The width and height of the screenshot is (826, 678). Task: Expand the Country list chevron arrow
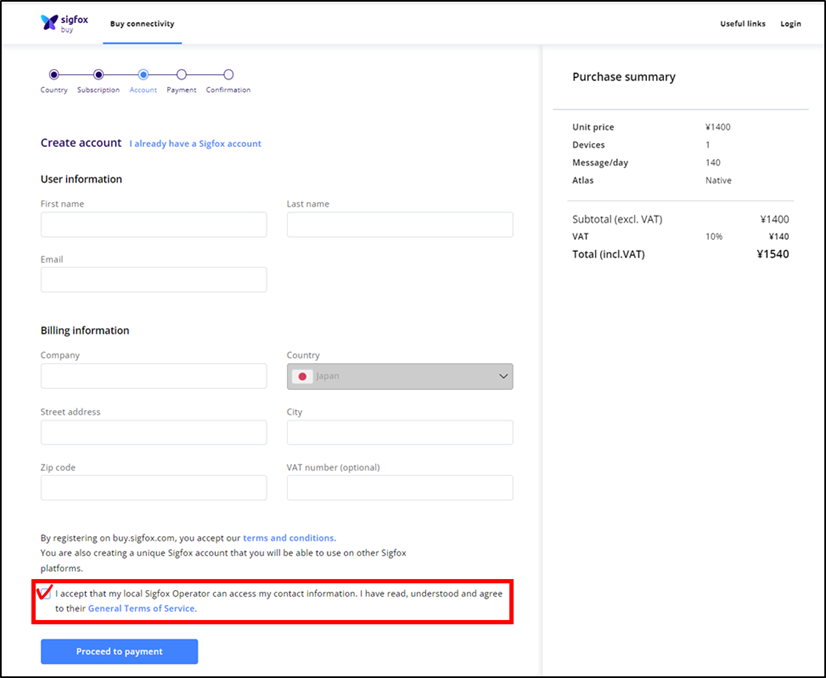[x=503, y=376]
